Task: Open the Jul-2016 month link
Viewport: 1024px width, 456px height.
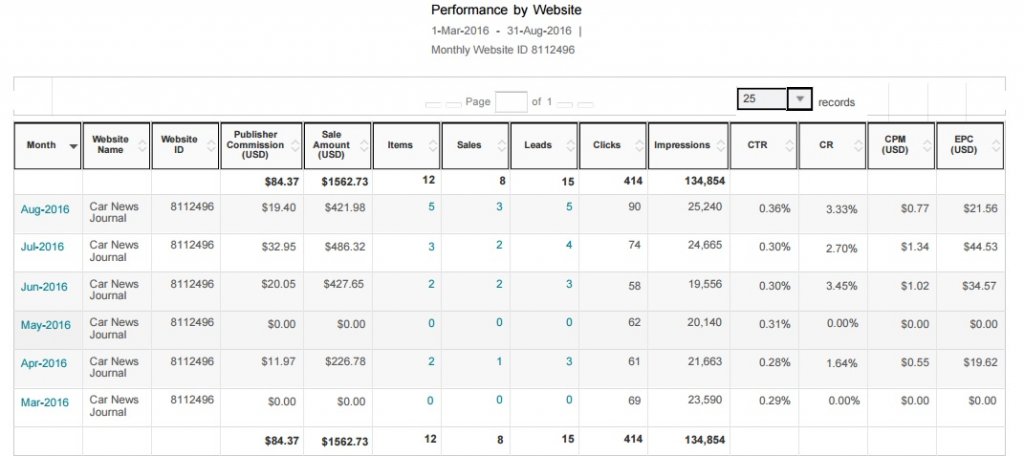Action: pos(42,247)
